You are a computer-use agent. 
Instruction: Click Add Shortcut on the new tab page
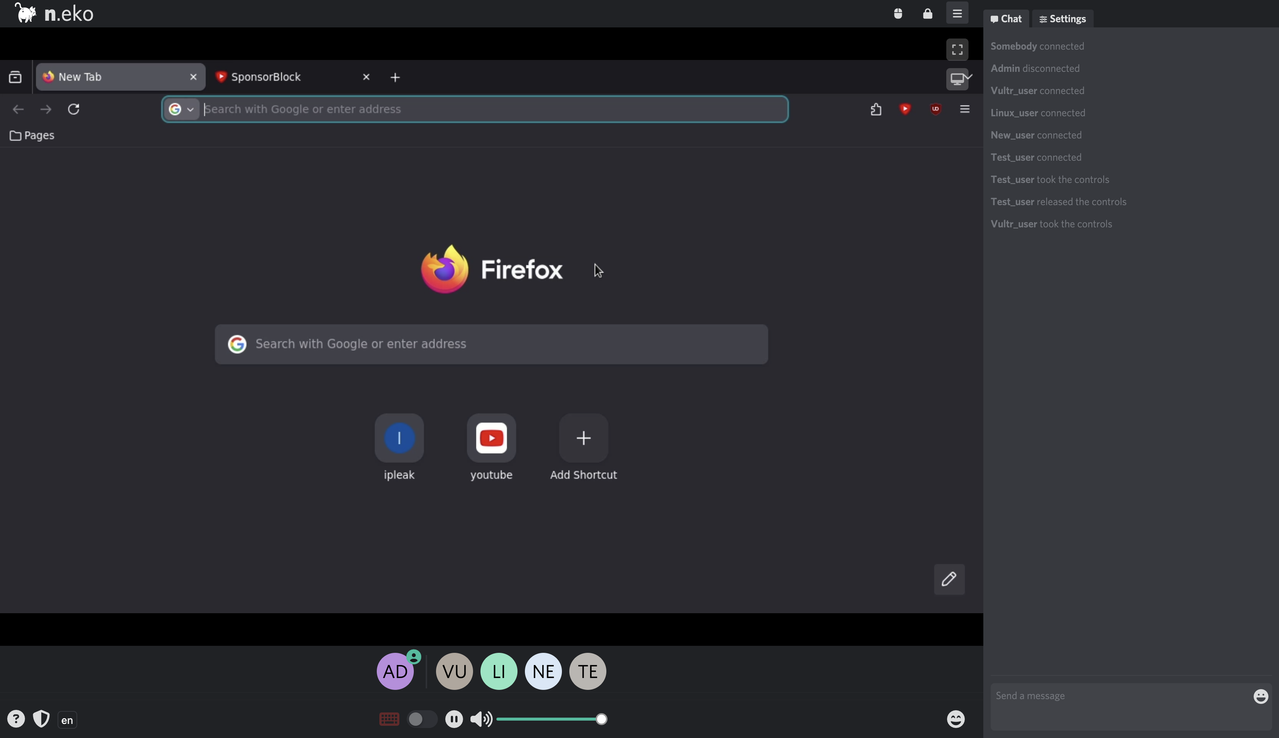[x=583, y=438]
